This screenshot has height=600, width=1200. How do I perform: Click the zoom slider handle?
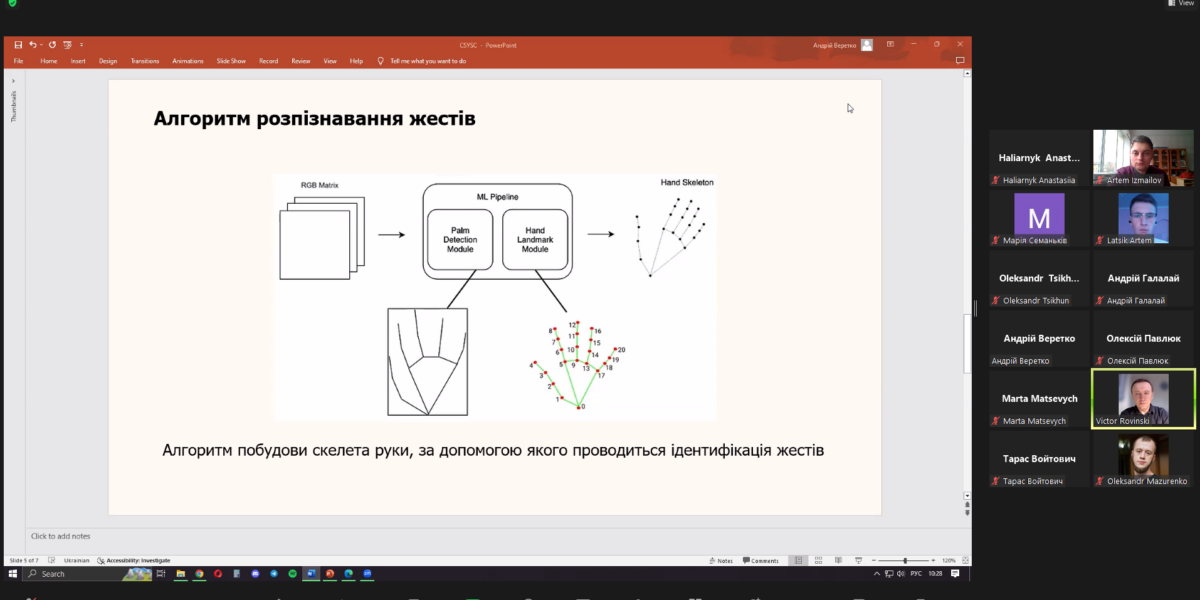point(905,560)
